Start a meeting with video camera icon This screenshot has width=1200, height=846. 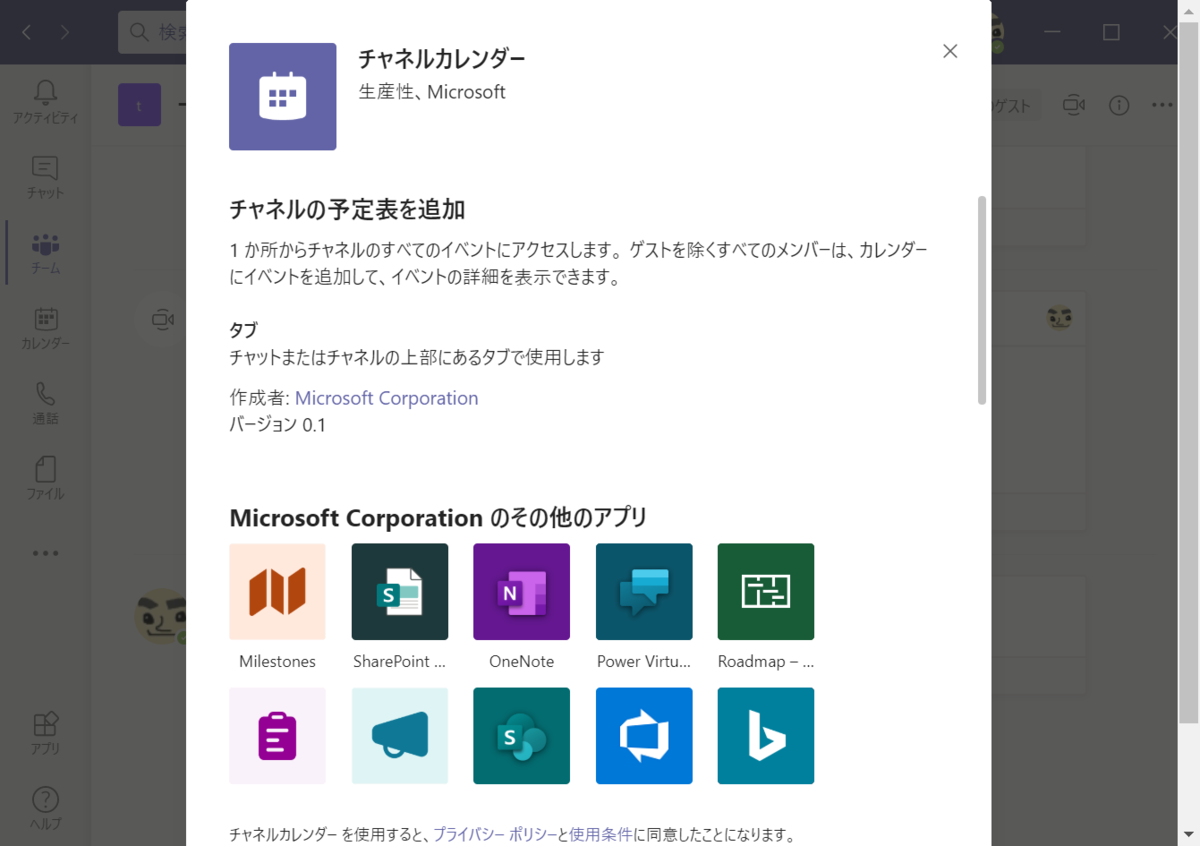pyautogui.click(x=1073, y=105)
